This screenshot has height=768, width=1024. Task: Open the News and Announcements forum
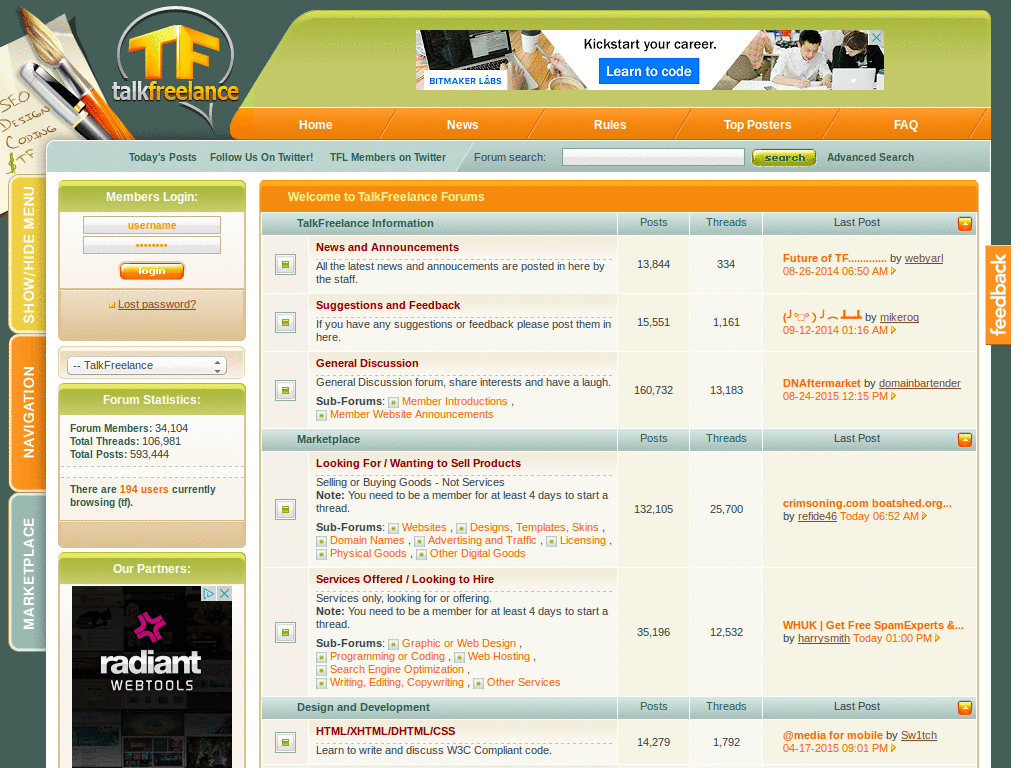click(x=387, y=247)
